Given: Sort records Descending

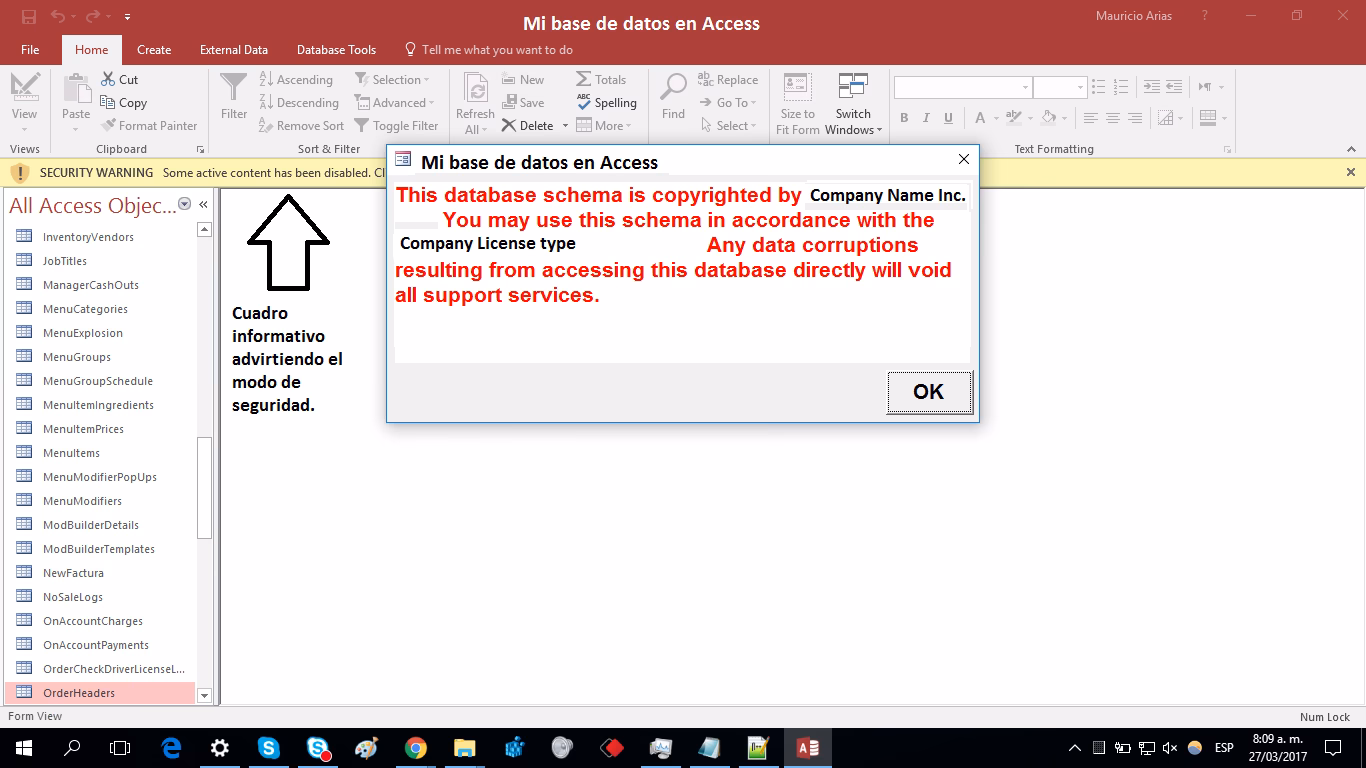Looking at the screenshot, I should (299, 103).
